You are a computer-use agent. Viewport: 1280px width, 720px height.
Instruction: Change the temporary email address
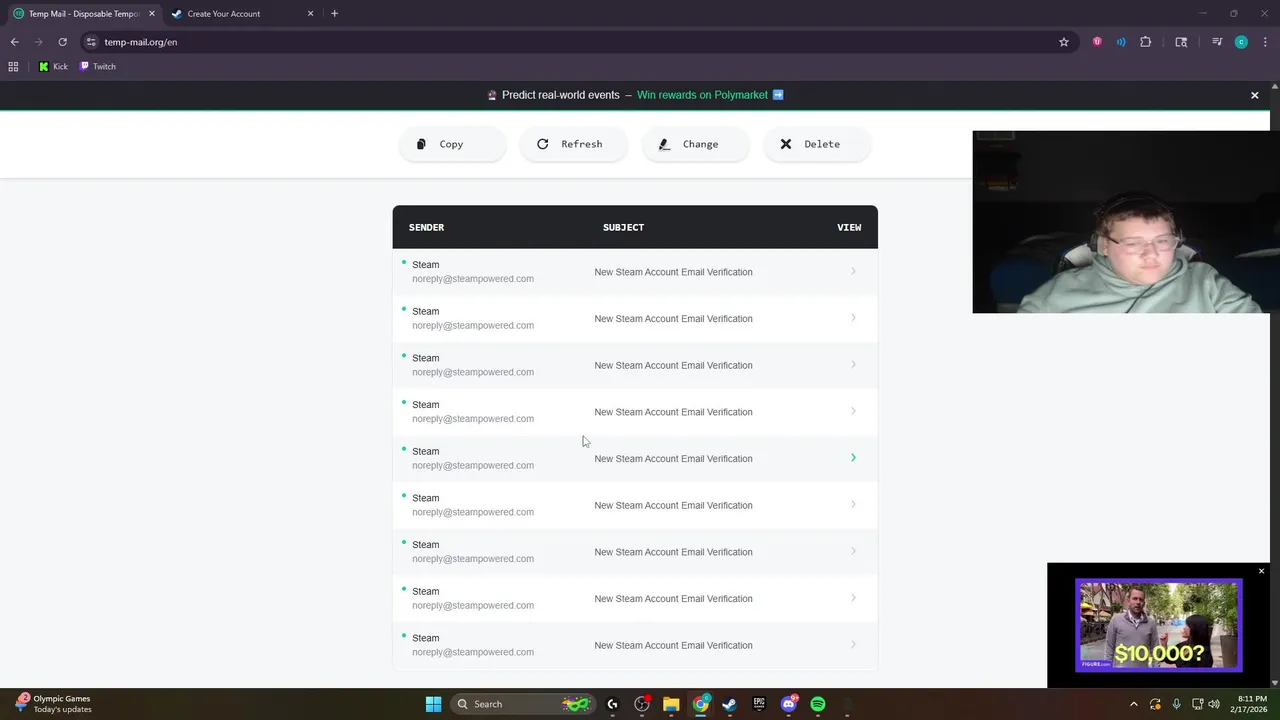tap(696, 144)
